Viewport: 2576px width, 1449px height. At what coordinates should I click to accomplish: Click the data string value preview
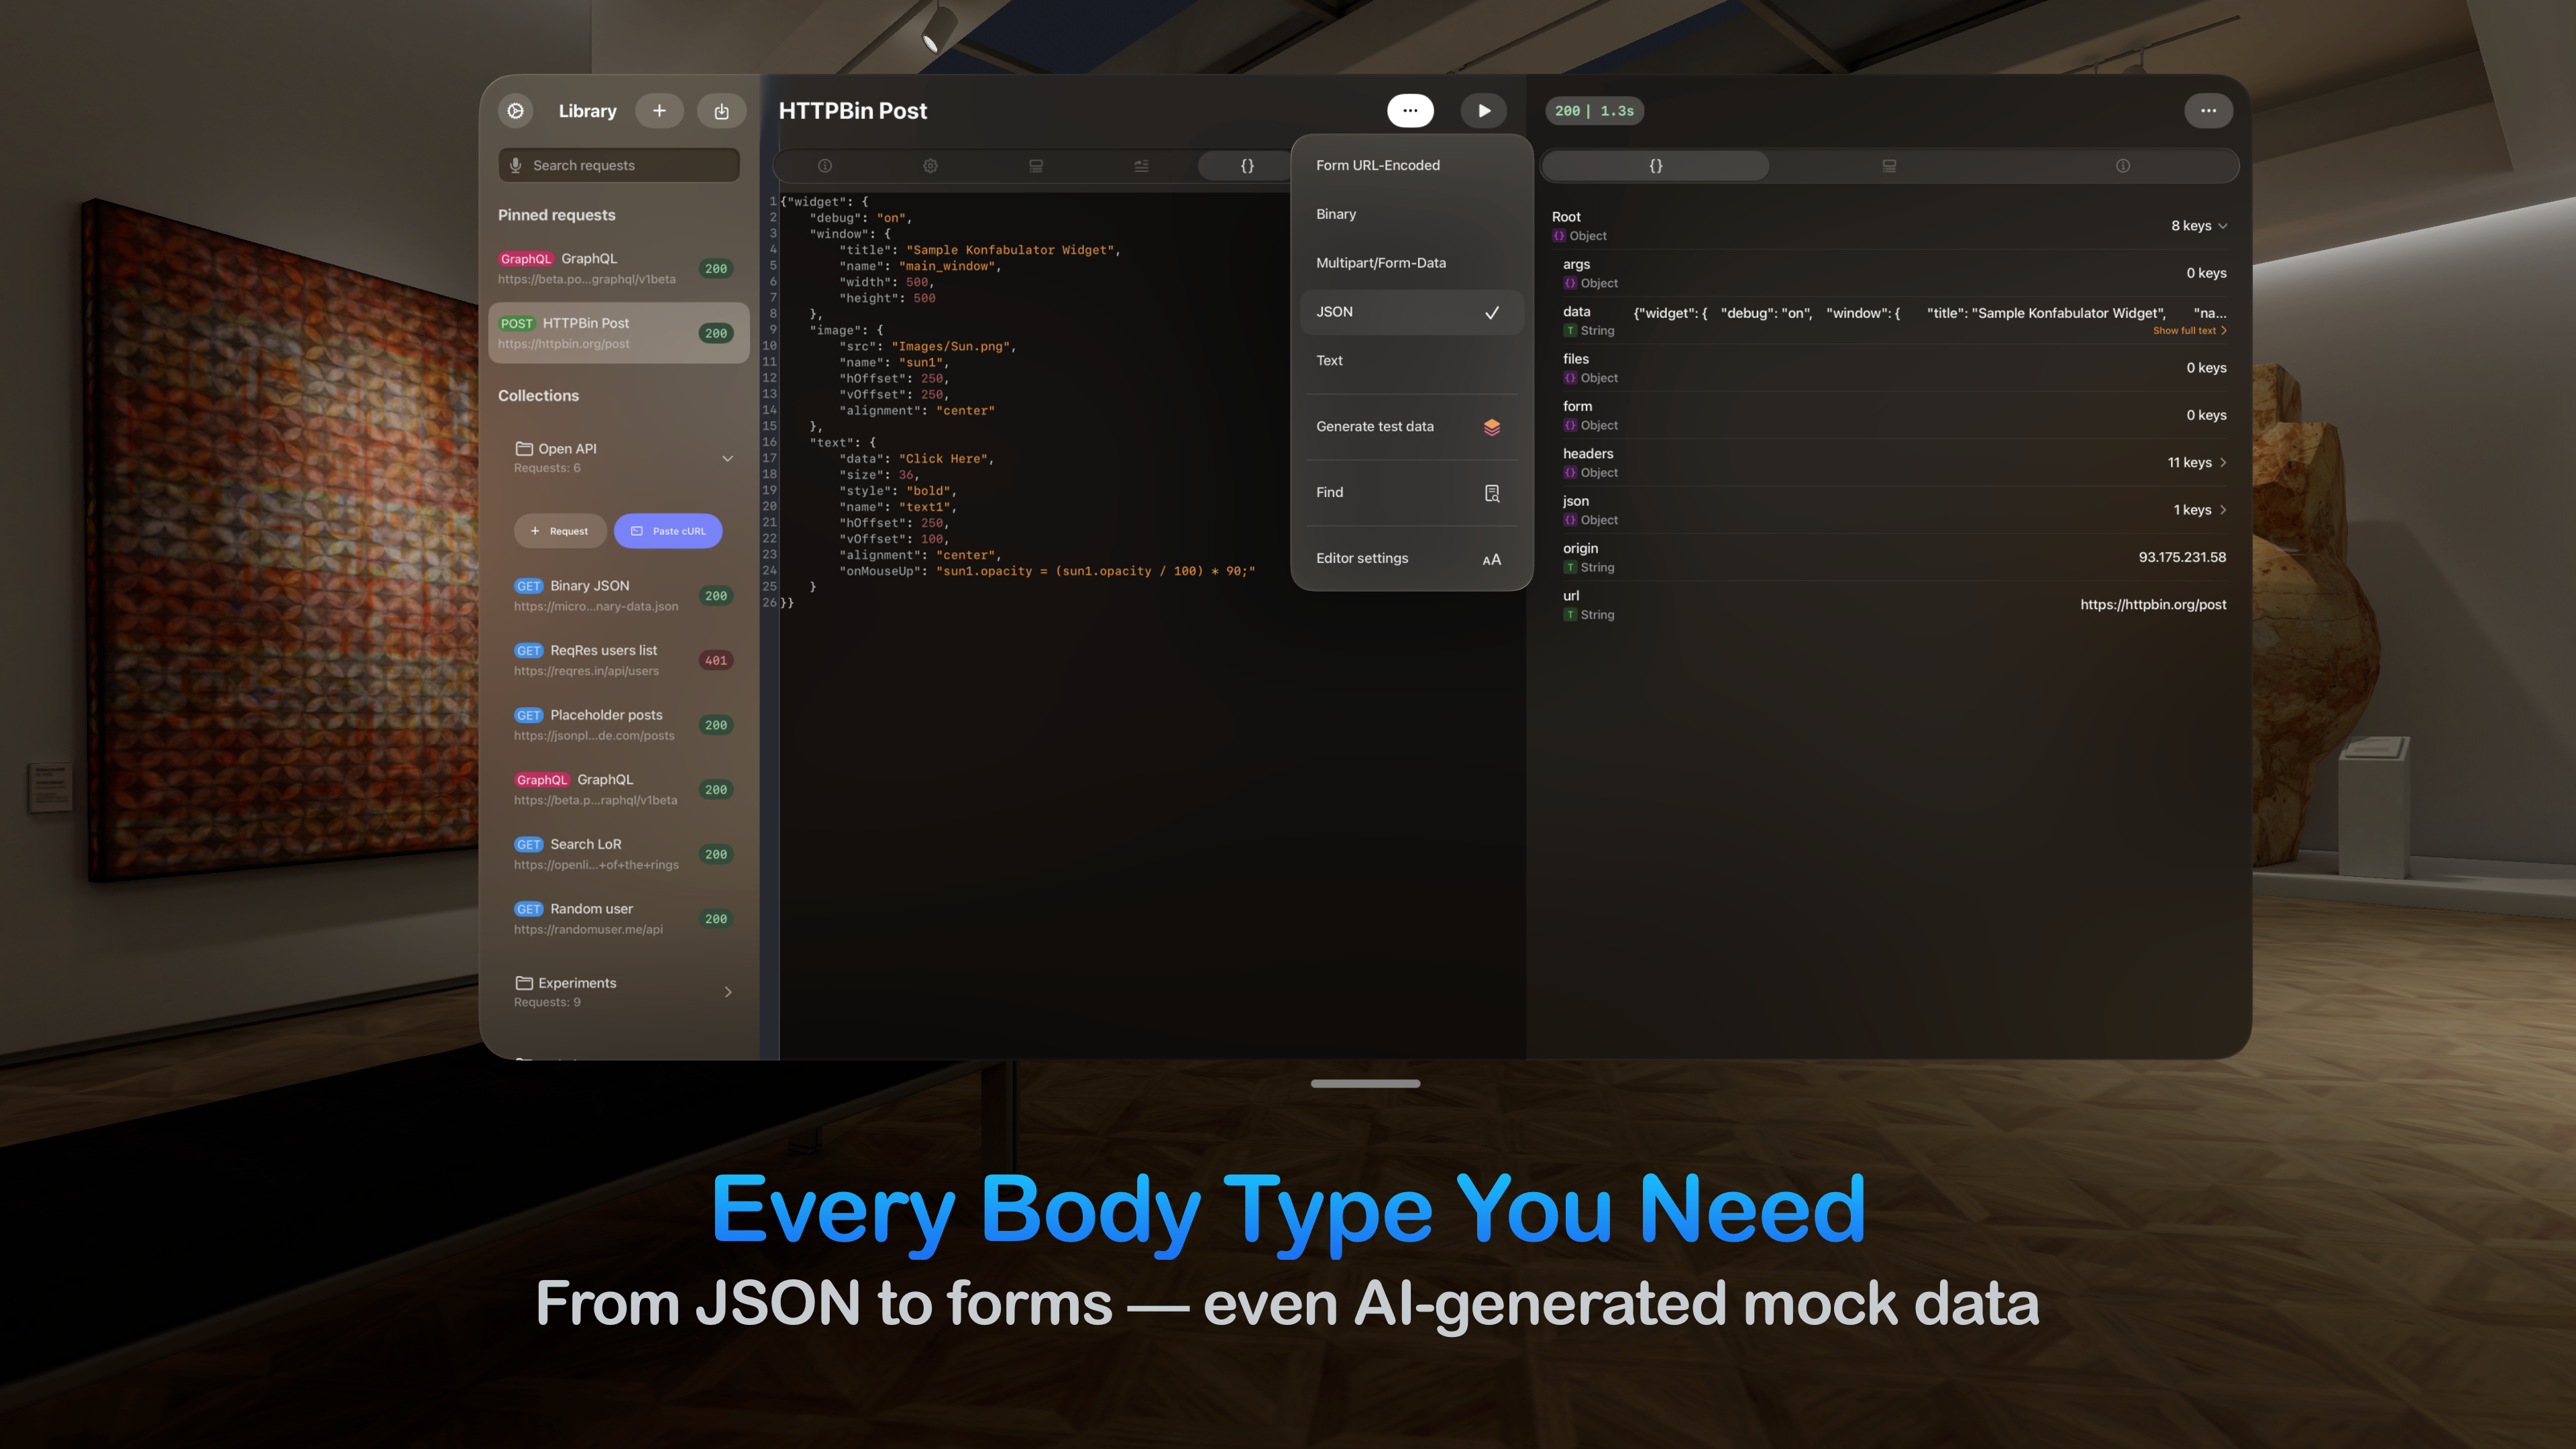[x=1929, y=313]
